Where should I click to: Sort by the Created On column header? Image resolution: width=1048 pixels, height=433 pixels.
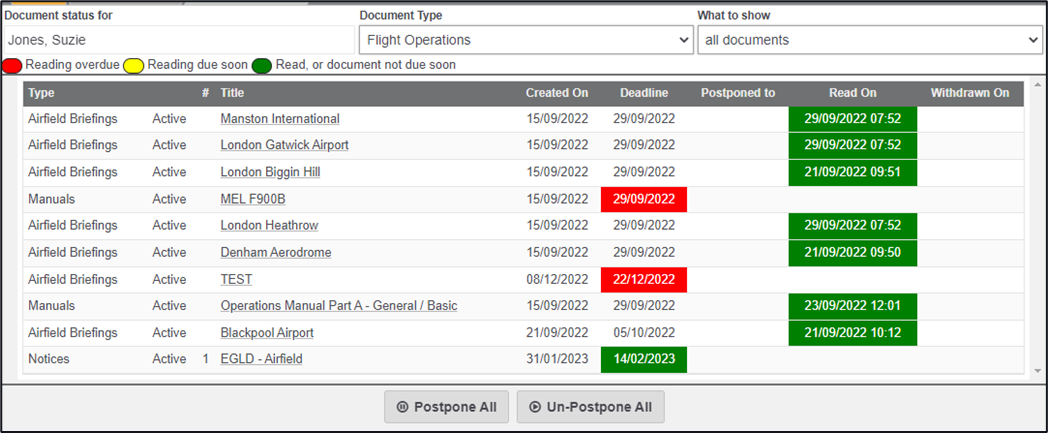(557, 93)
